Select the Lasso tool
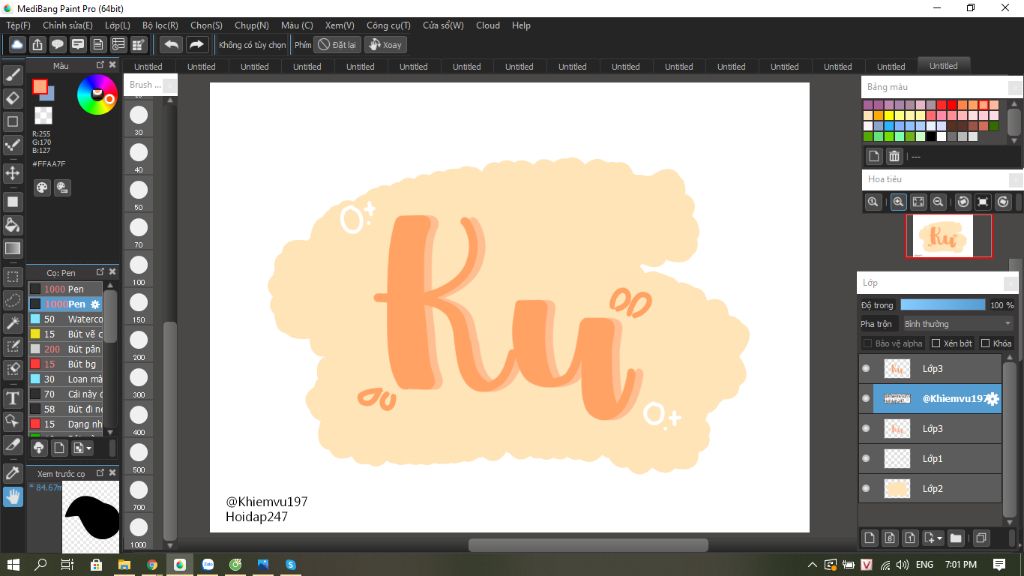 (x=12, y=300)
